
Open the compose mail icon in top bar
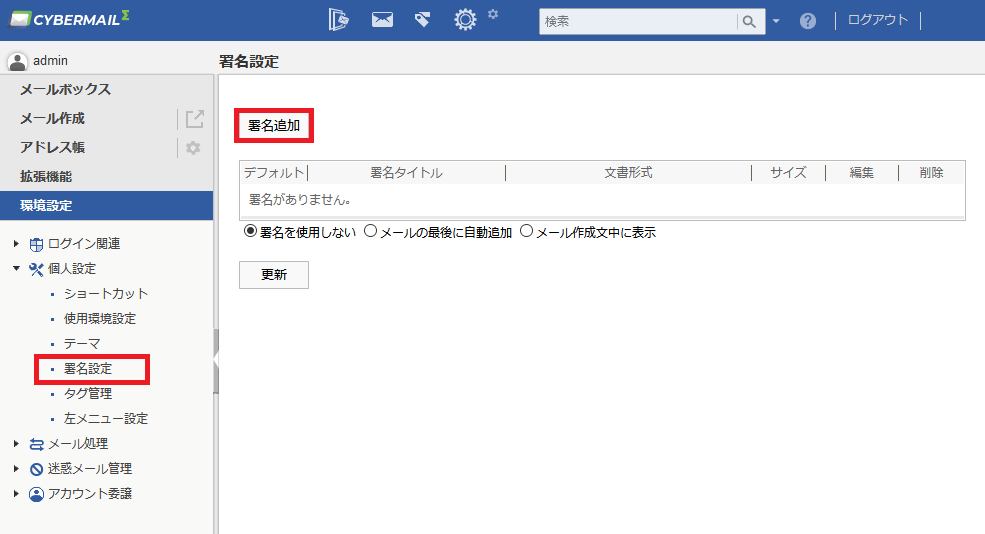point(339,20)
